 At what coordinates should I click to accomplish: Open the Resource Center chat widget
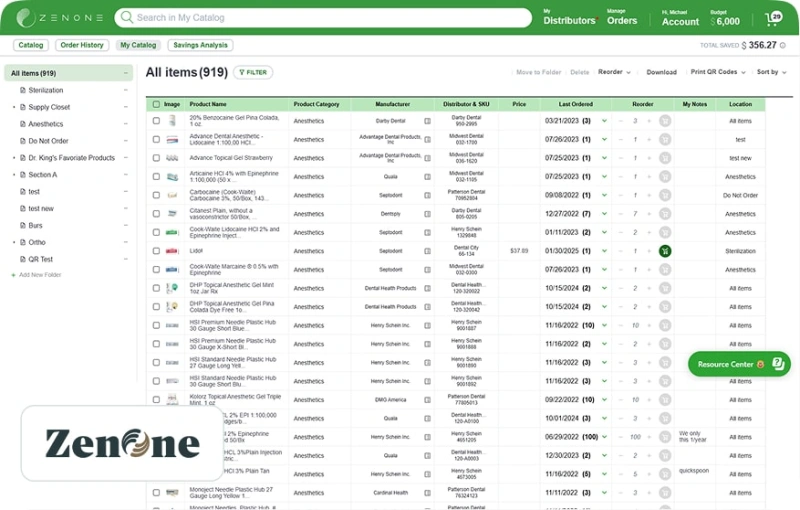[x=738, y=364]
